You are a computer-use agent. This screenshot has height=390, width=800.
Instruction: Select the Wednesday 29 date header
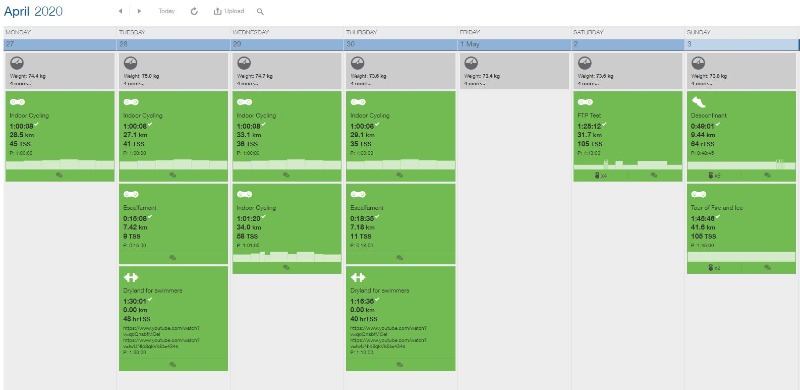click(287, 44)
